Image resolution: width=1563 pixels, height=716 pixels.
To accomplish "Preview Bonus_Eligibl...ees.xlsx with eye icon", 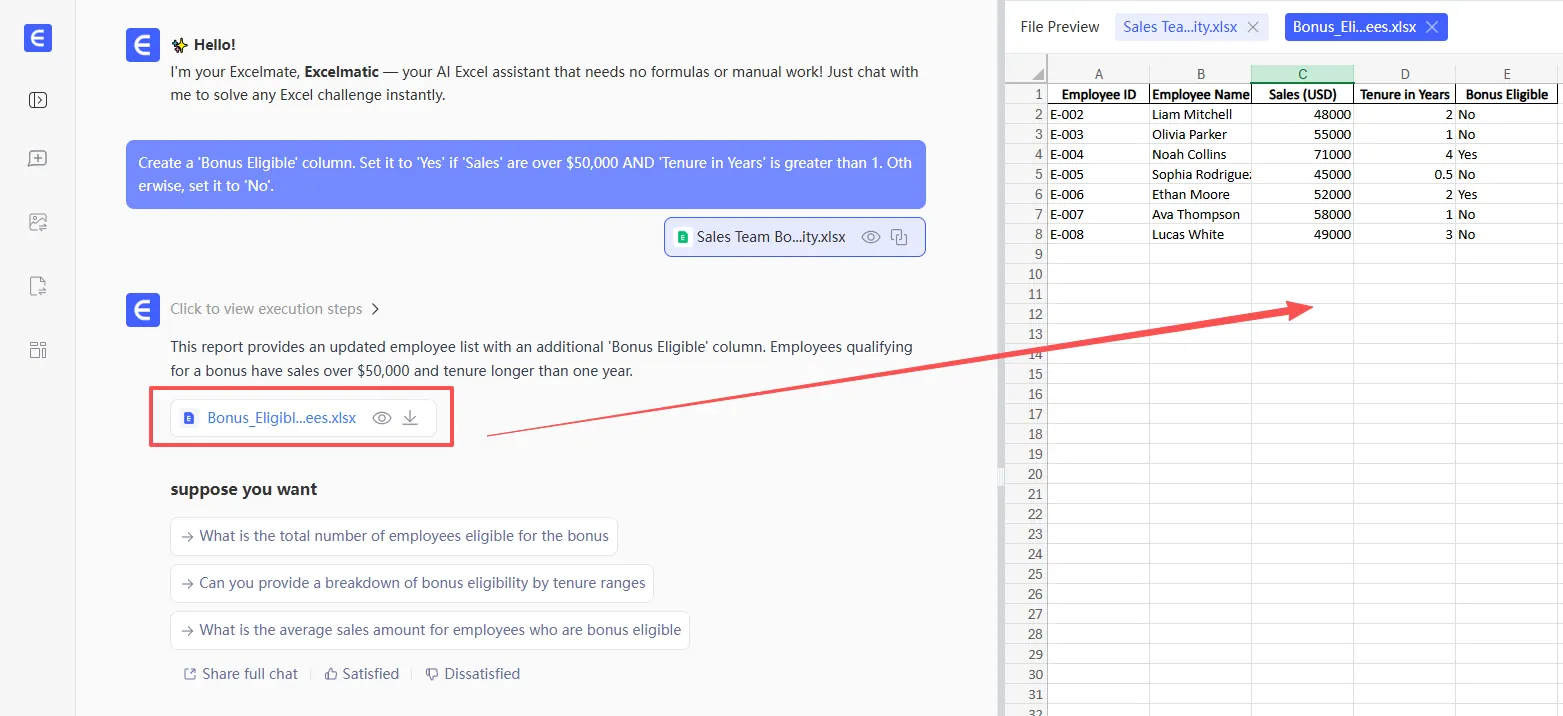I will click(x=381, y=418).
